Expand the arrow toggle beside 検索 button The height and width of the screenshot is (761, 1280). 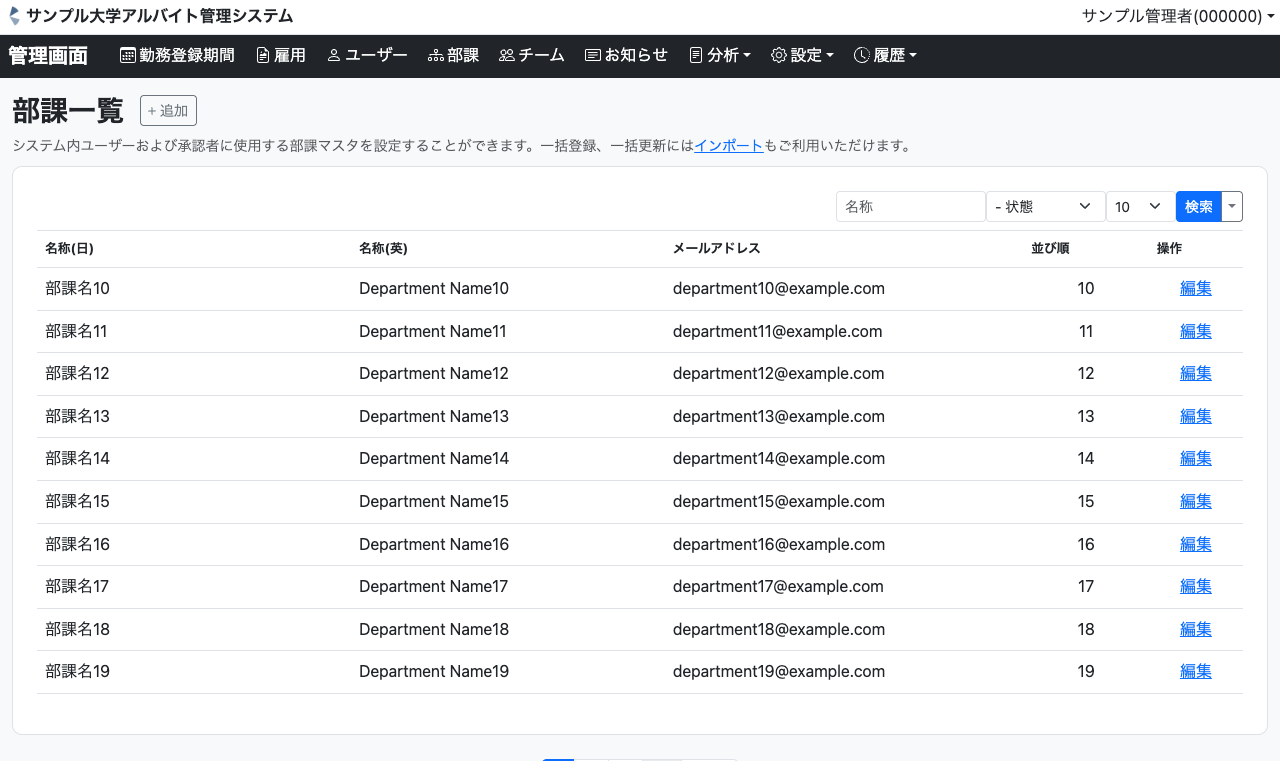1232,207
